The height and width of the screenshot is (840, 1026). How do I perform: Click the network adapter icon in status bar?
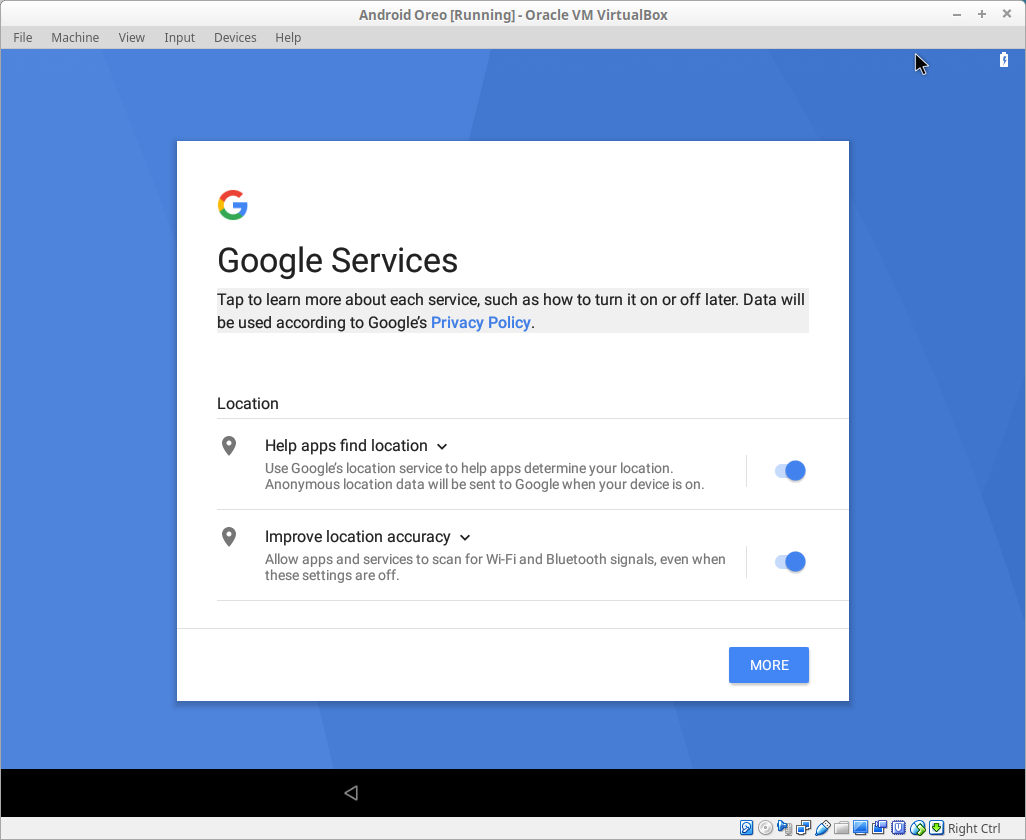[804, 828]
